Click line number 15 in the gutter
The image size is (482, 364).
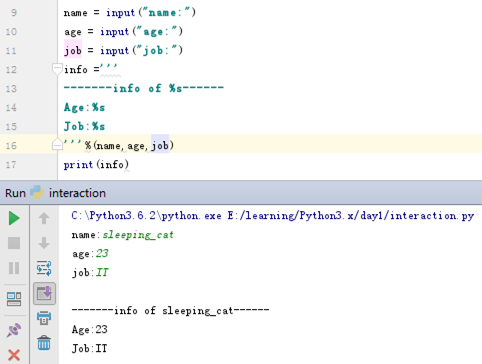(11, 127)
